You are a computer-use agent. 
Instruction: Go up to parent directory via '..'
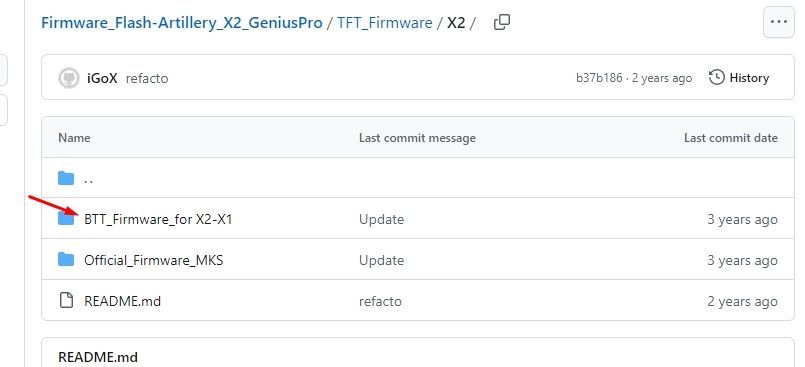coord(88,179)
